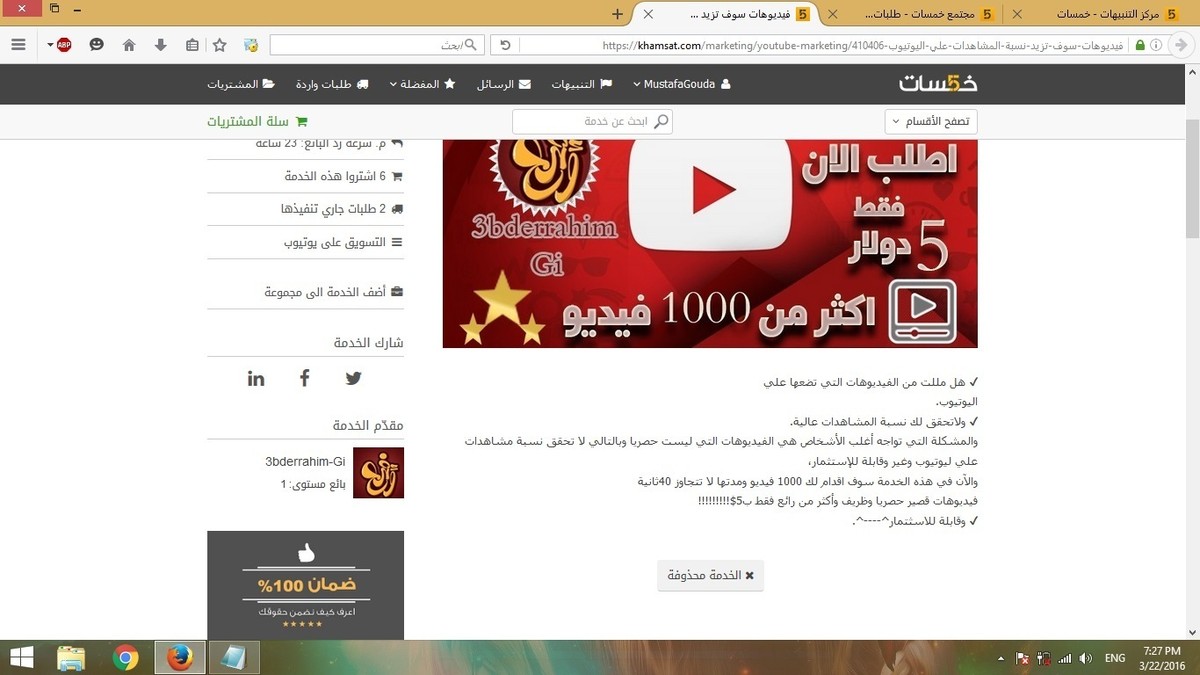
Task: Close the مركز التنبيهات tab
Action: click(x=1017, y=14)
